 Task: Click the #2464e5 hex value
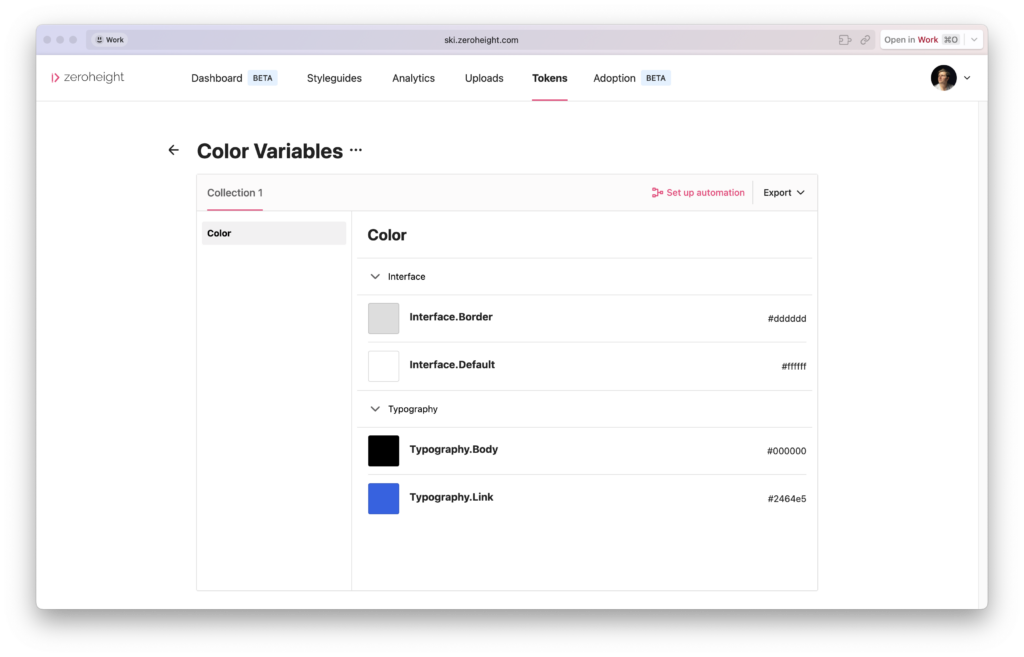tap(786, 499)
